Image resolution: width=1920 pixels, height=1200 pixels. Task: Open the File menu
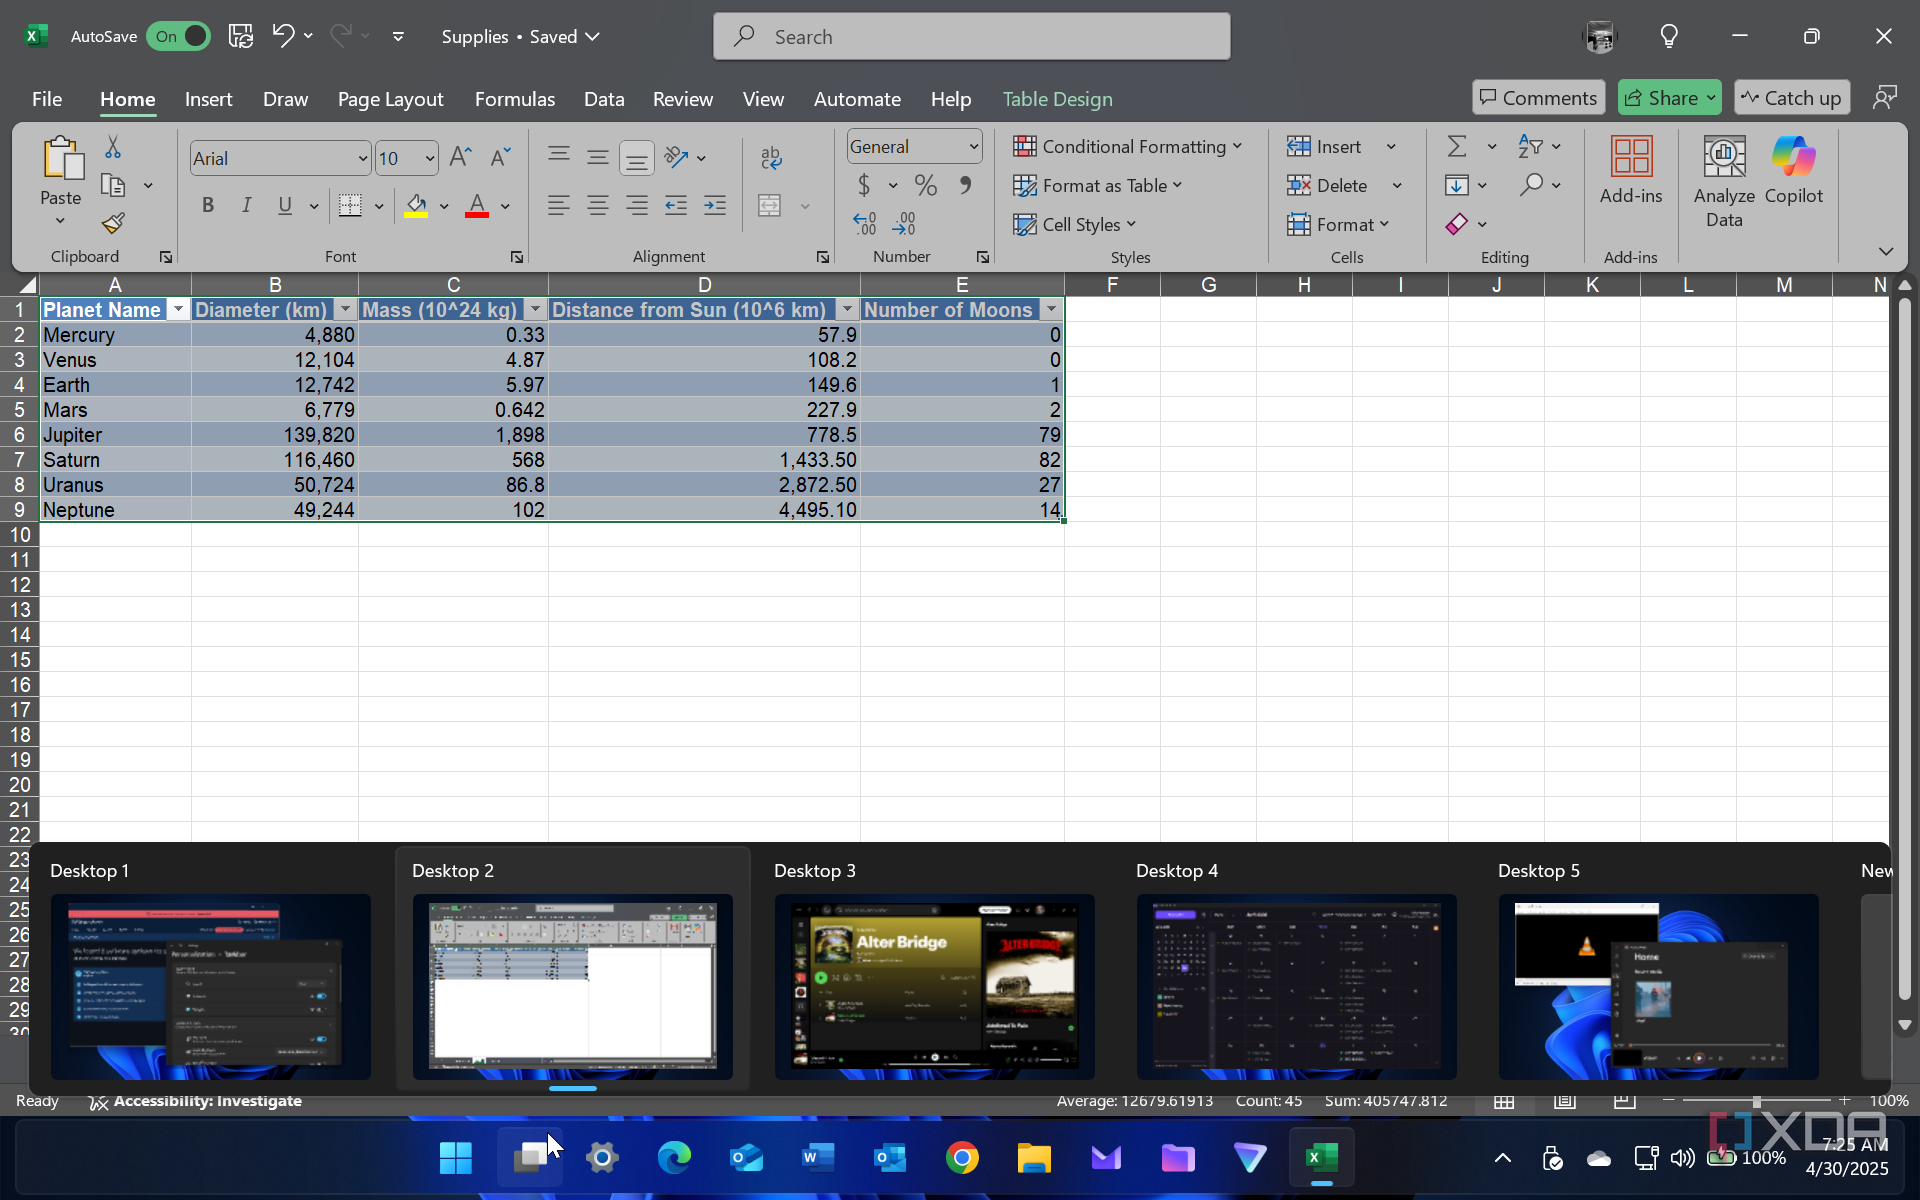coord(47,99)
